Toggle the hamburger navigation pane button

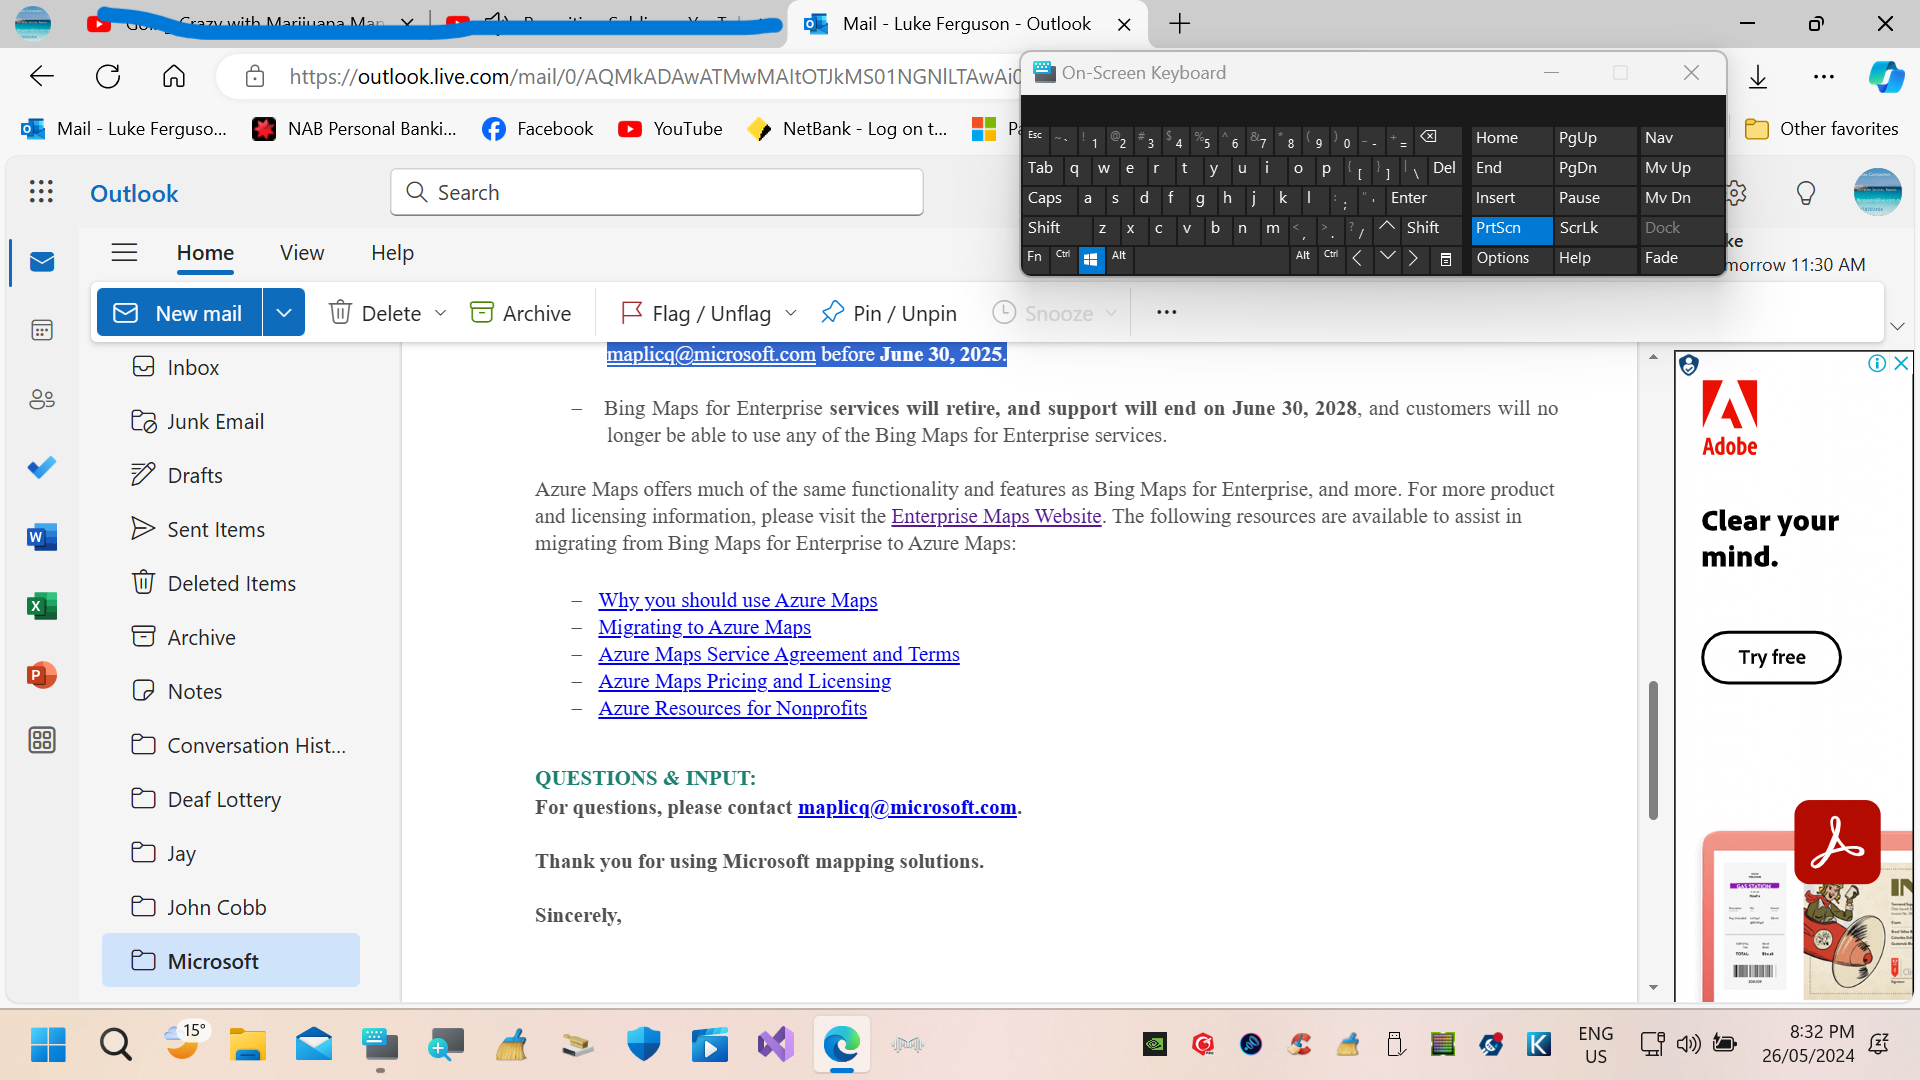click(x=124, y=253)
